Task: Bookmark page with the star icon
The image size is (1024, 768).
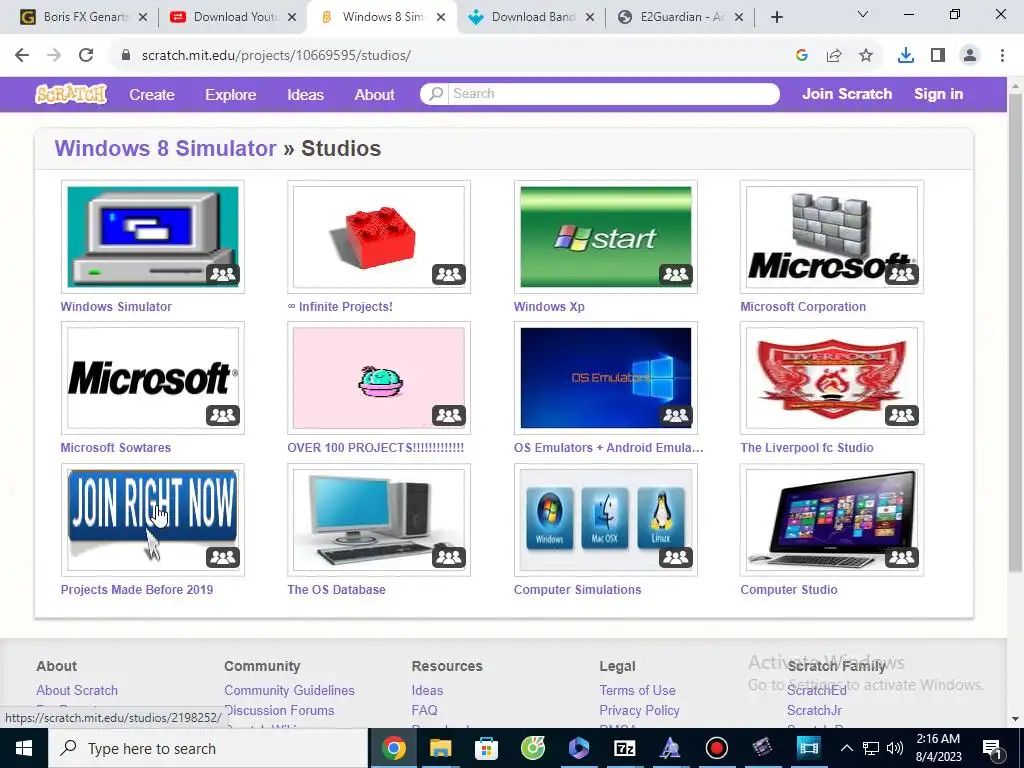Action: (x=865, y=56)
